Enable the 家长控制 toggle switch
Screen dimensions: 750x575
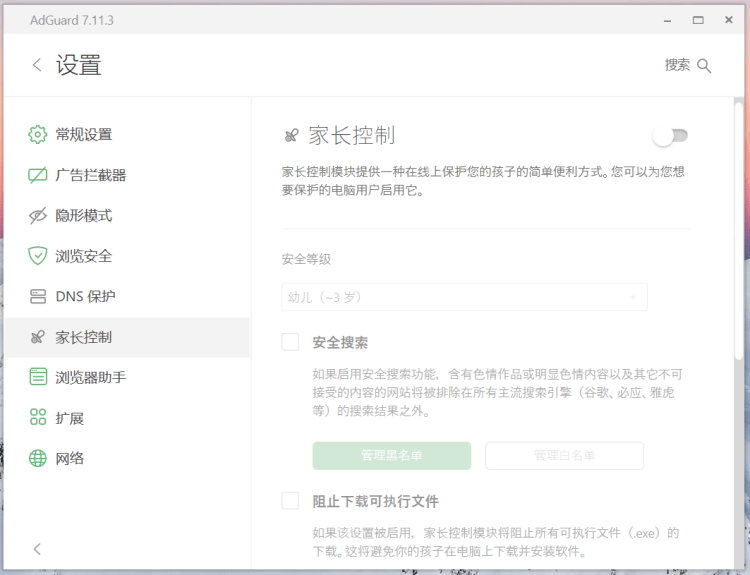pyautogui.click(x=670, y=136)
